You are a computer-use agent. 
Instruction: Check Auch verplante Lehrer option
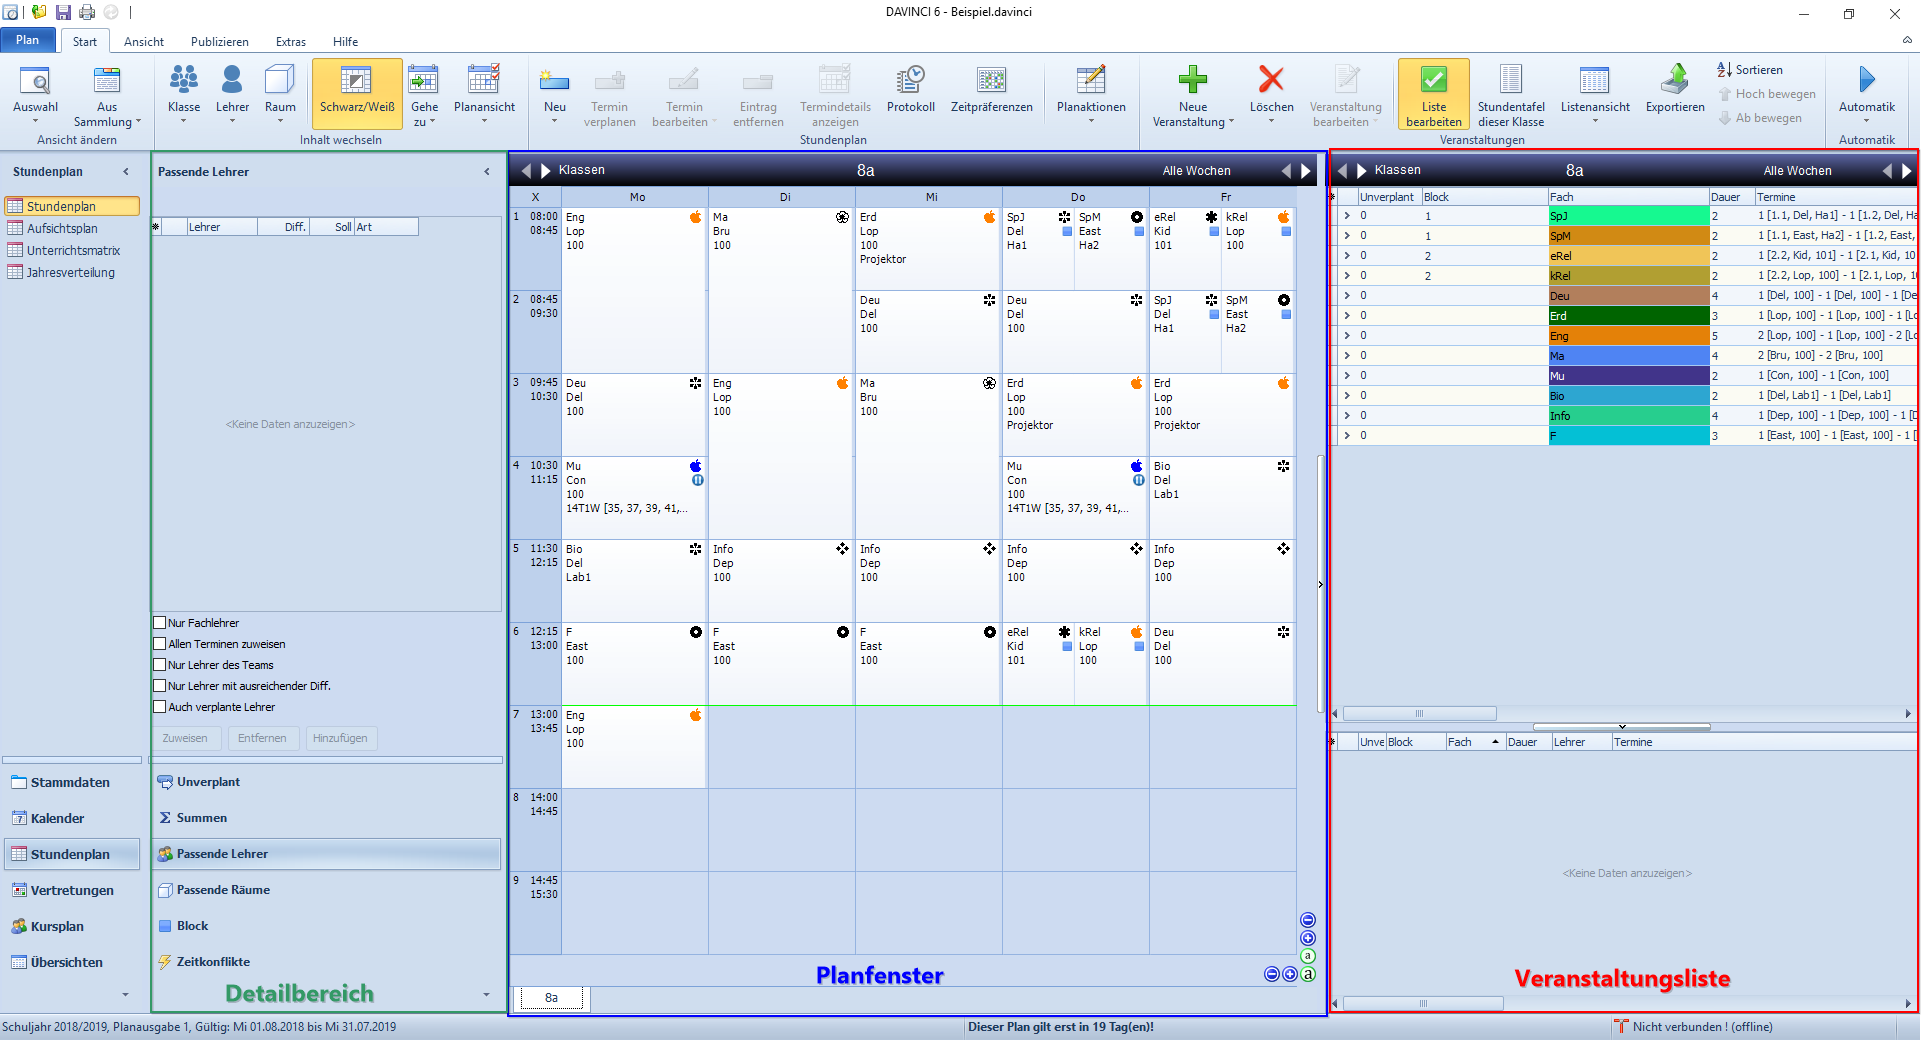[x=159, y=707]
